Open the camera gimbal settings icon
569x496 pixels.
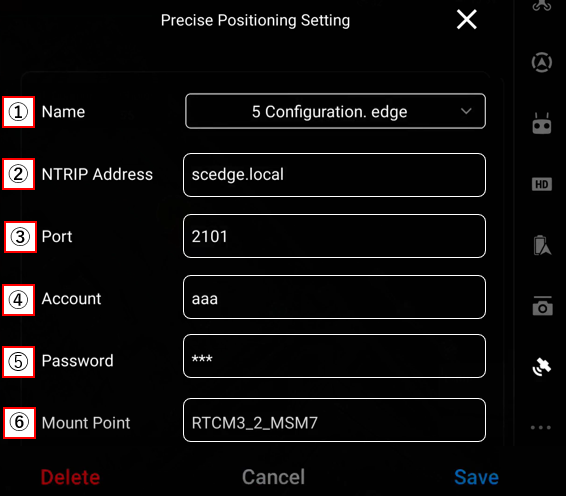(543, 306)
